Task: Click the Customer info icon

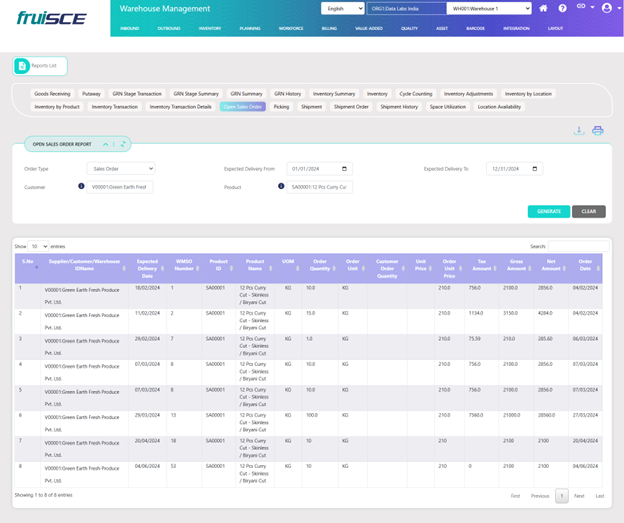Action: (x=81, y=186)
